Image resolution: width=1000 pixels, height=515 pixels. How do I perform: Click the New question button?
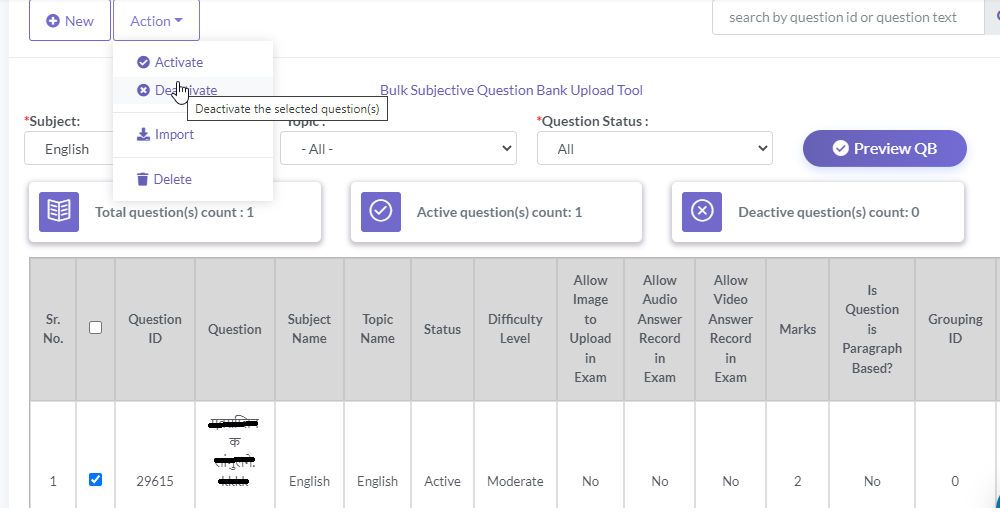click(70, 20)
